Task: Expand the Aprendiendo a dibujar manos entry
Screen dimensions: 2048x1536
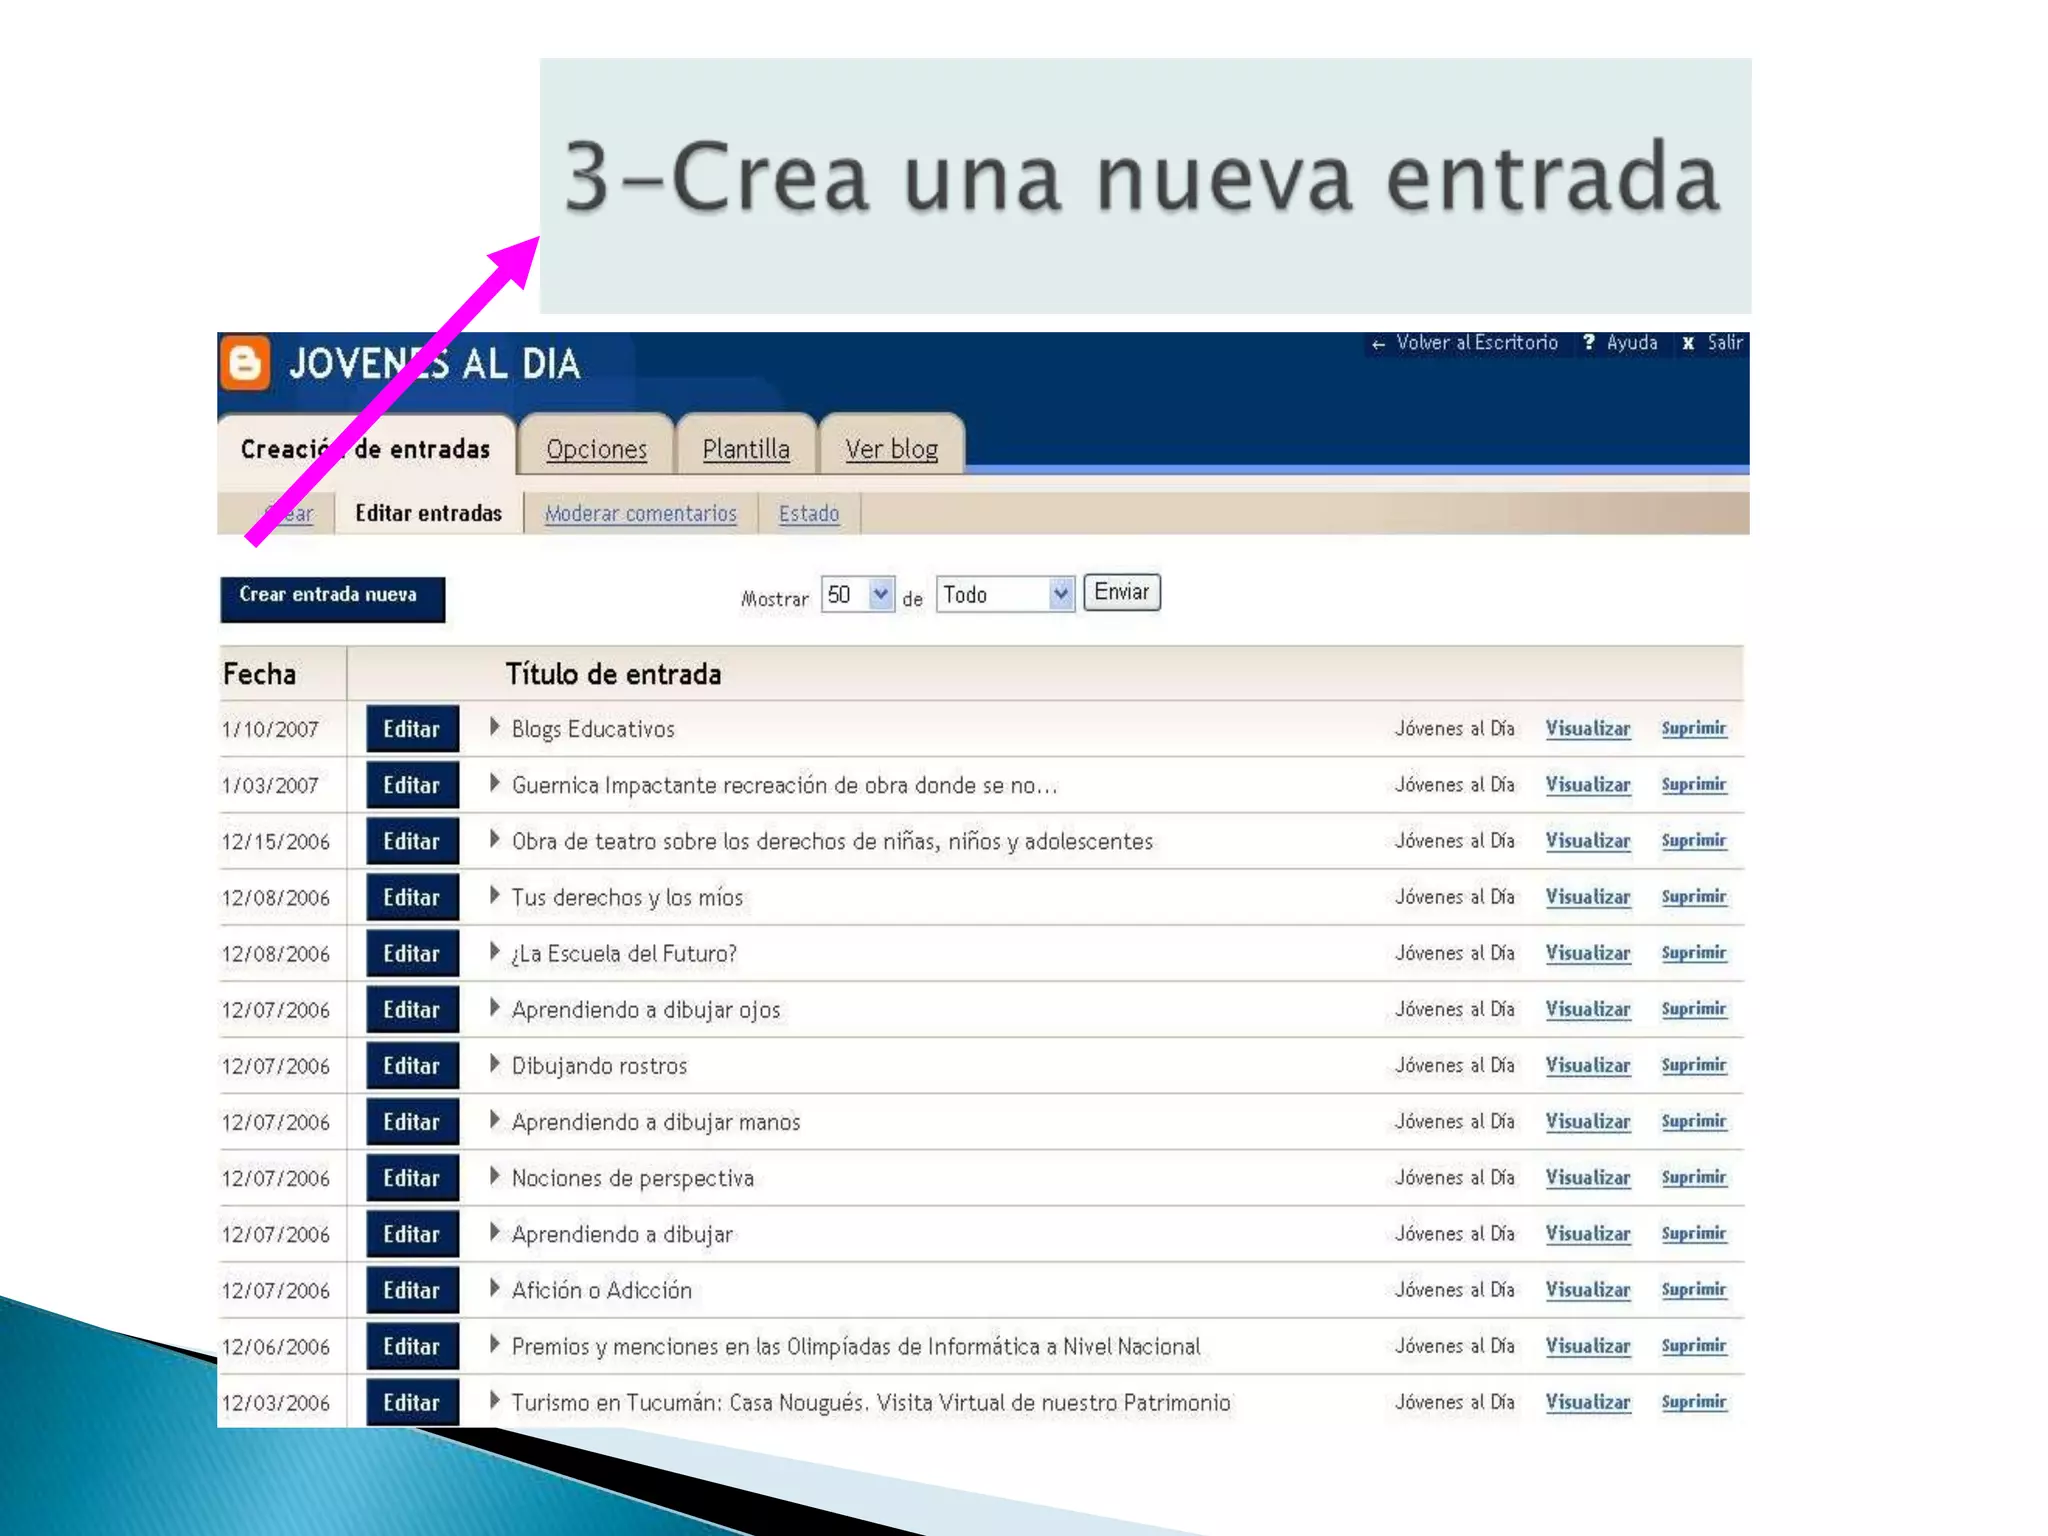Action: 494,1120
